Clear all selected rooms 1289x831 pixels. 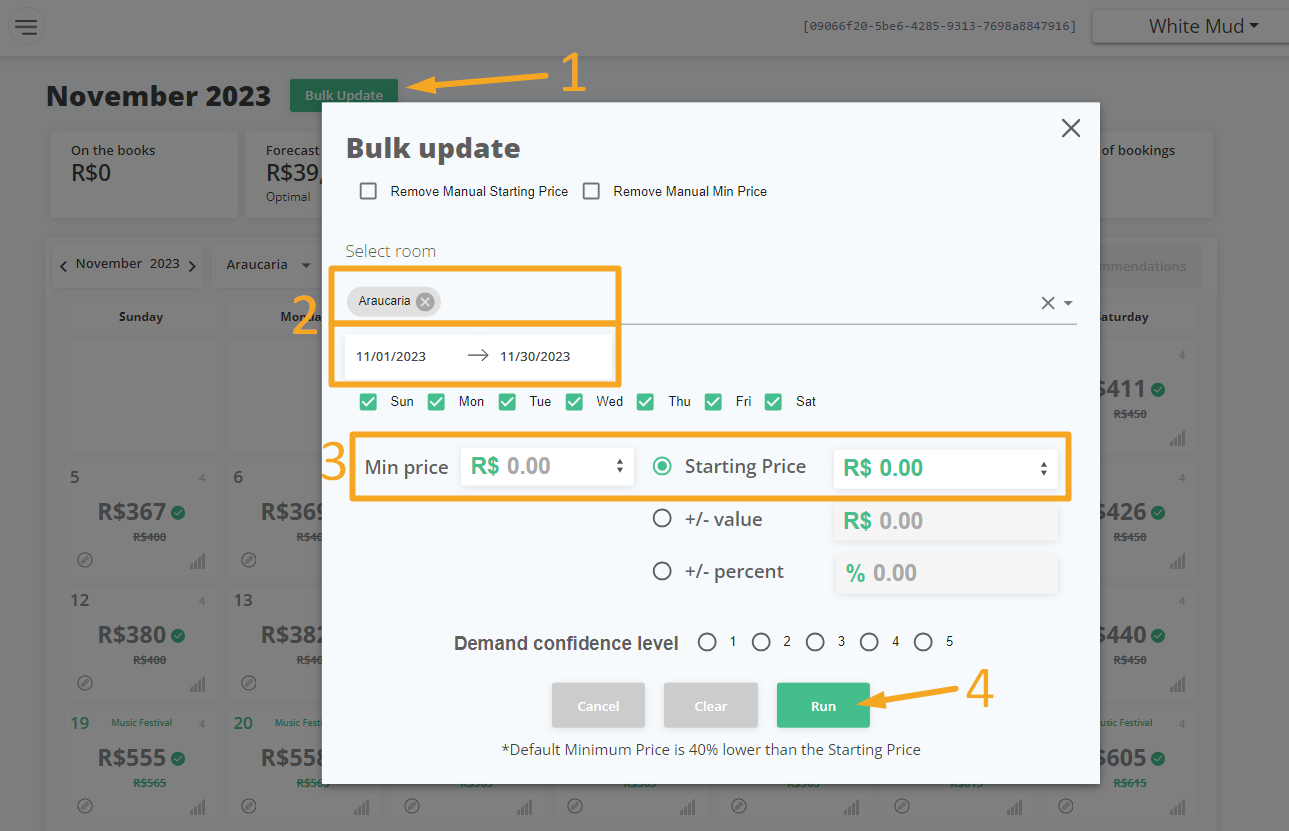point(1047,303)
